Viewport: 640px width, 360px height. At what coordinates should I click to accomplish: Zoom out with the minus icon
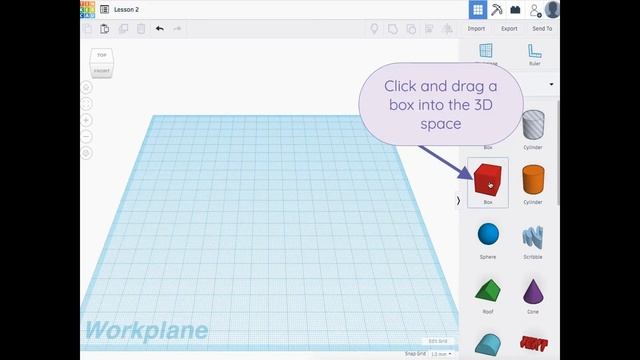point(87,136)
